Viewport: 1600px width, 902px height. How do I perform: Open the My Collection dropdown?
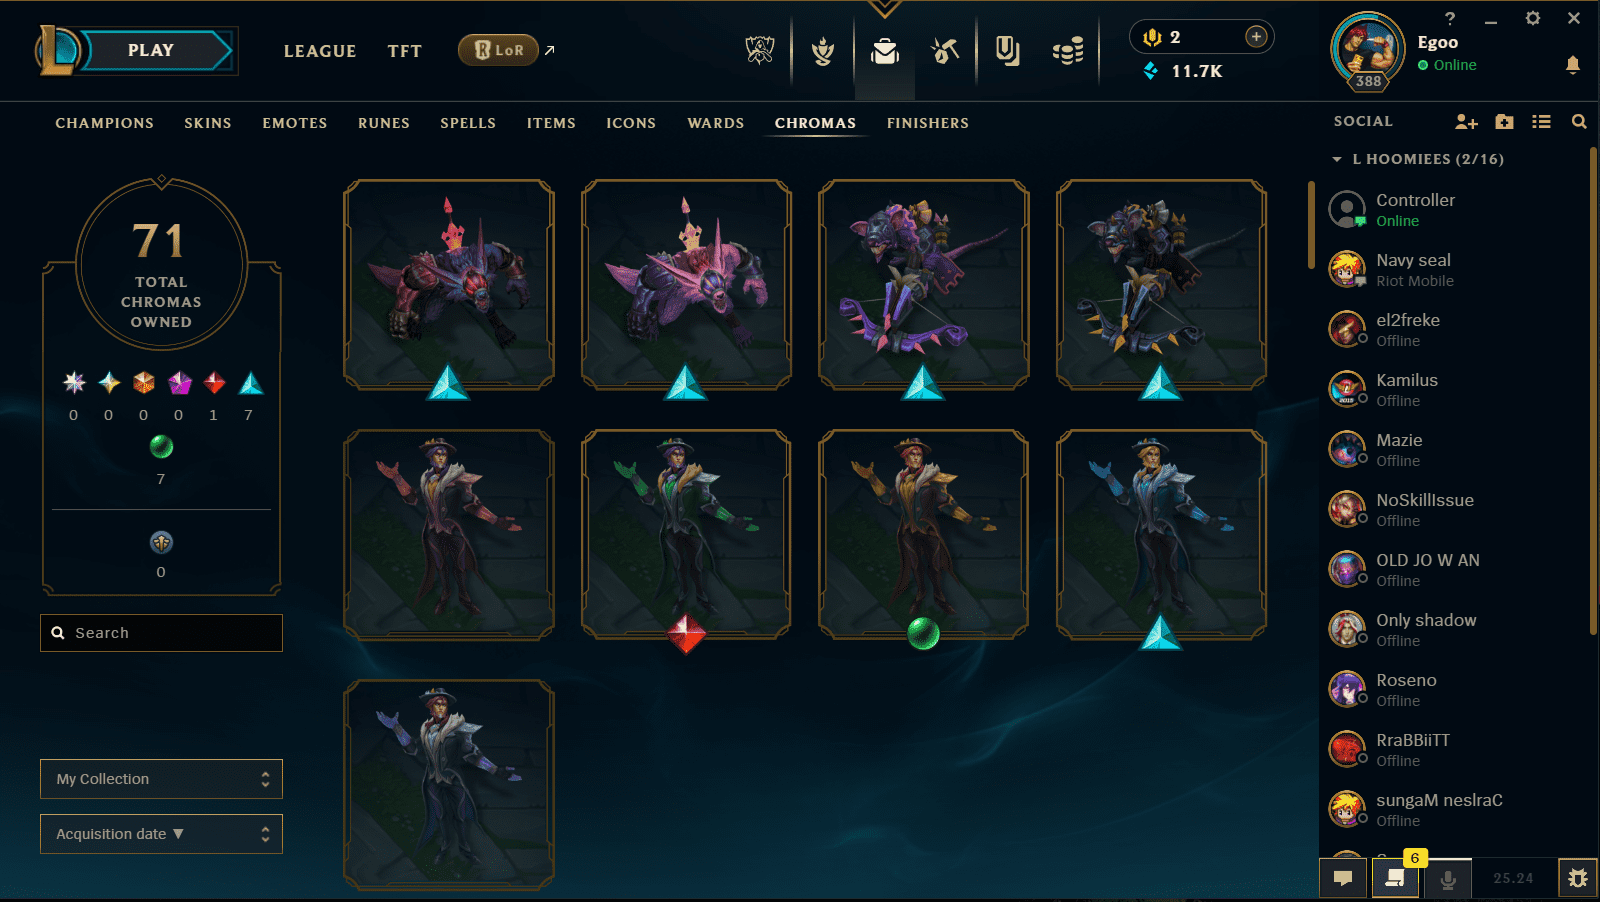(x=161, y=779)
